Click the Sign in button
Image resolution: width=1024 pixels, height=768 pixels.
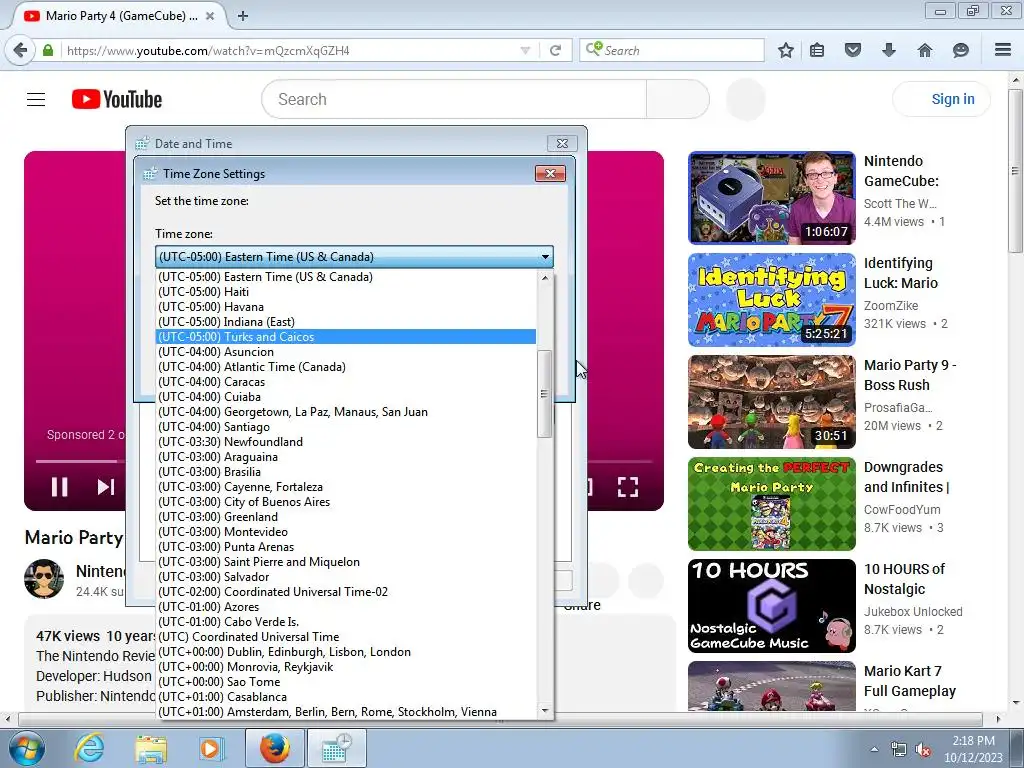click(941, 99)
